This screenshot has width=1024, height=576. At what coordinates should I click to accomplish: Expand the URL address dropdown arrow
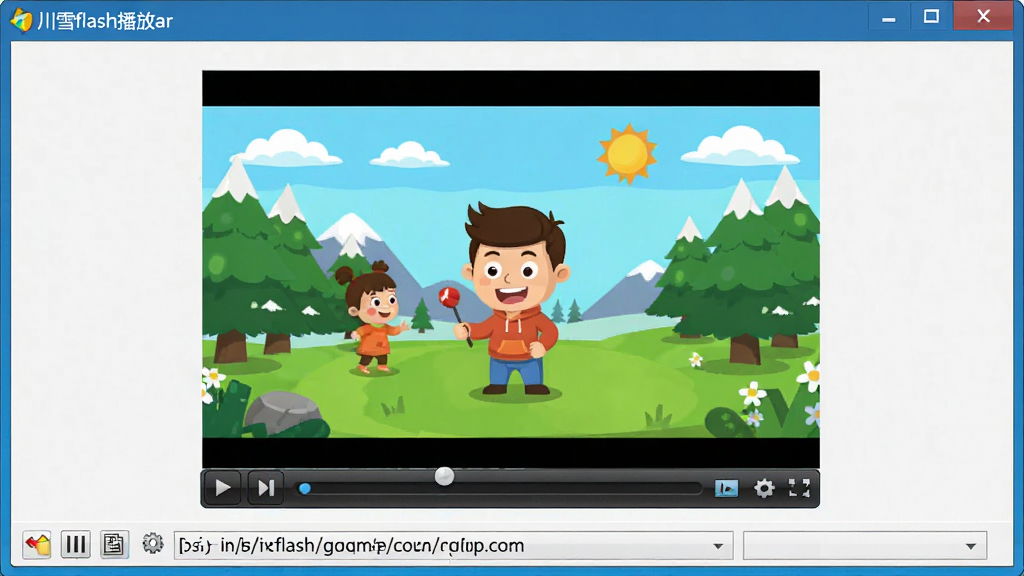point(718,546)
